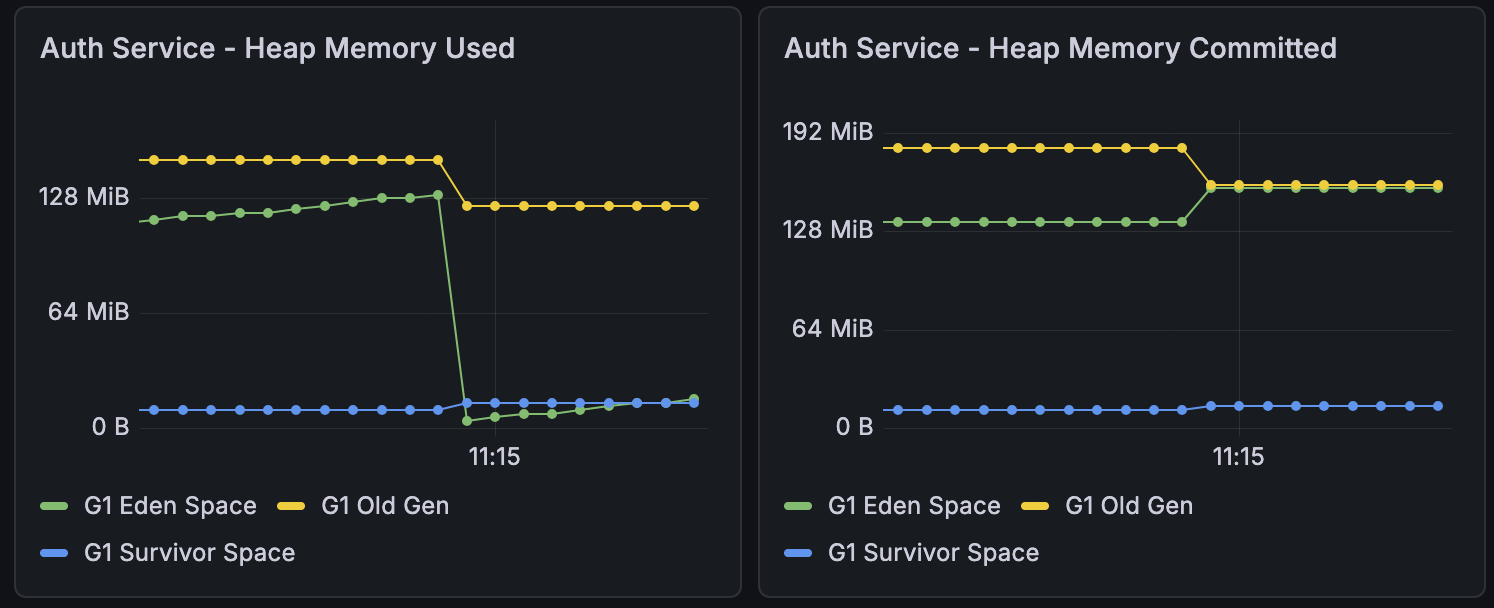Click green Eden Space swatch in Heap Memory Committed legend
The height and width of the screenshot is (608, 1494).
(798, 506)
